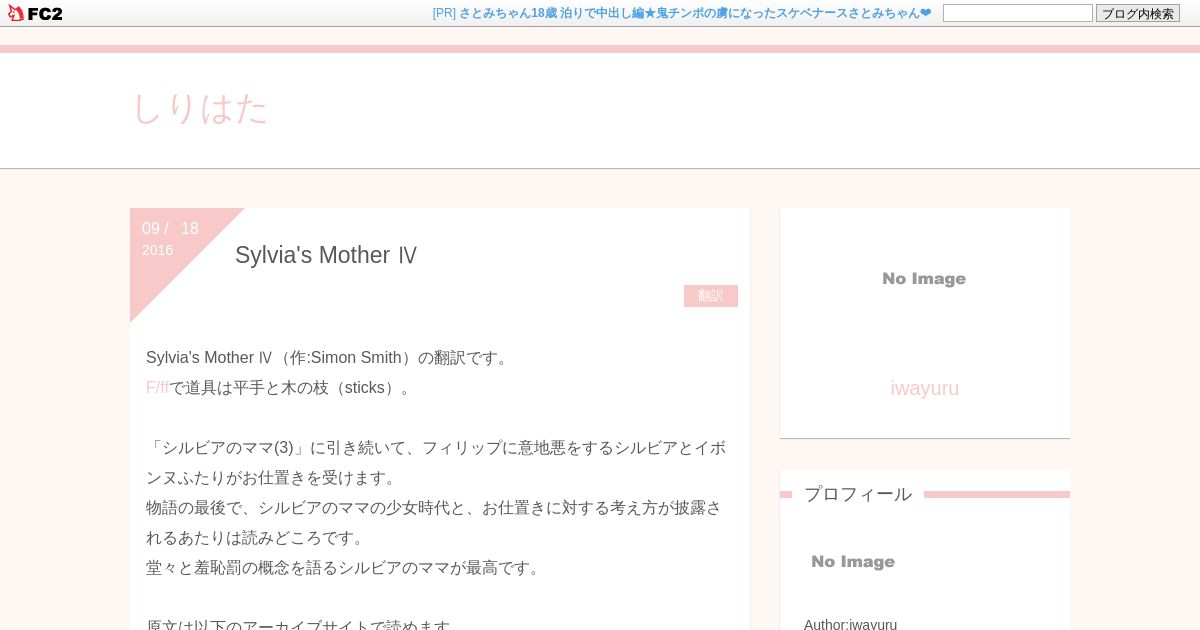Image resolution: width=1200 pixels, height=630 pixels.
Task: Click the profile No Image avatar
Action: pyautogui.click(x=853, y=562)
